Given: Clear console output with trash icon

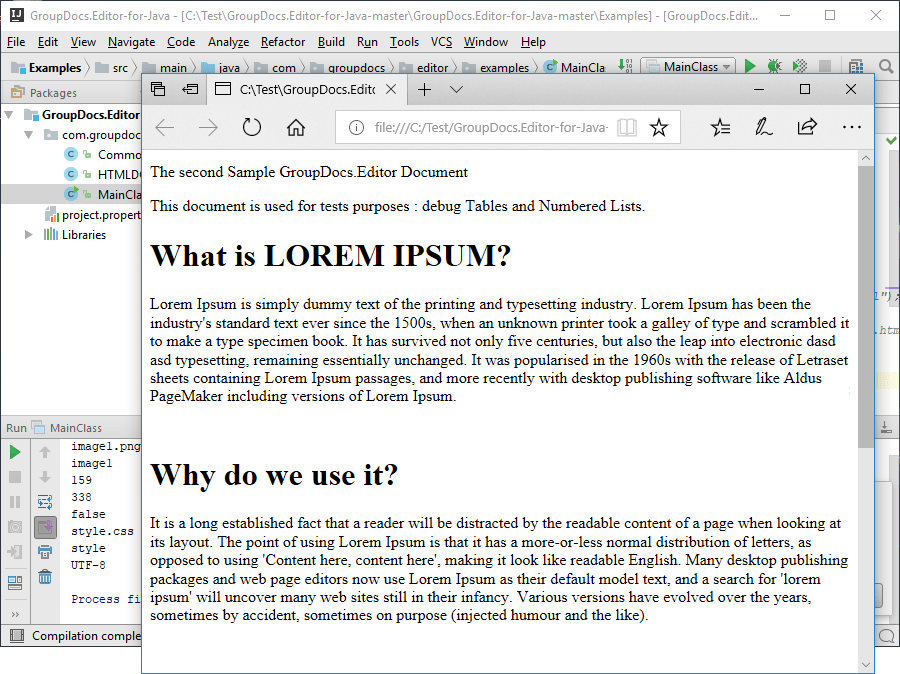Looking at the screenshot, I should [x=45, y=576].
